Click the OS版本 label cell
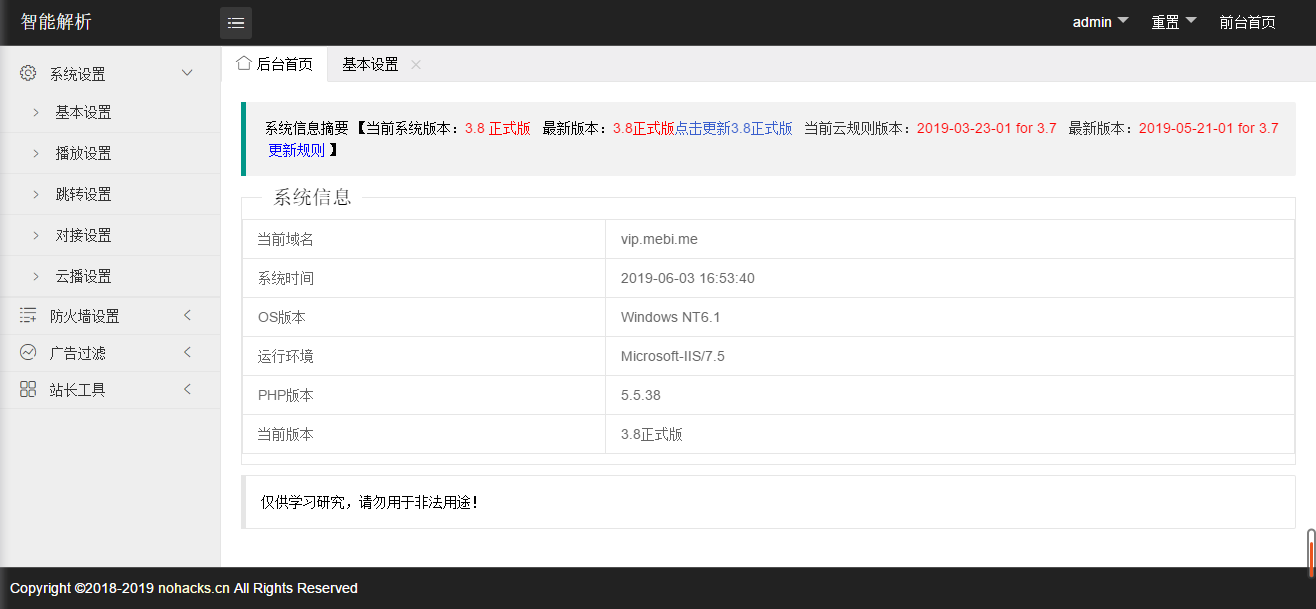Screen dimensions: 1316x609 click(424, 317)
